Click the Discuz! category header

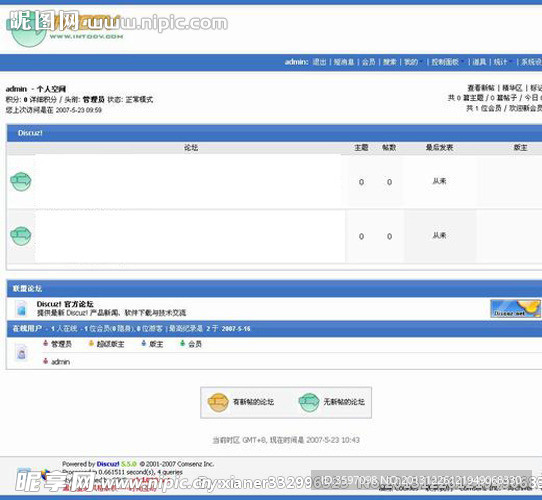[x=30, y=133]
